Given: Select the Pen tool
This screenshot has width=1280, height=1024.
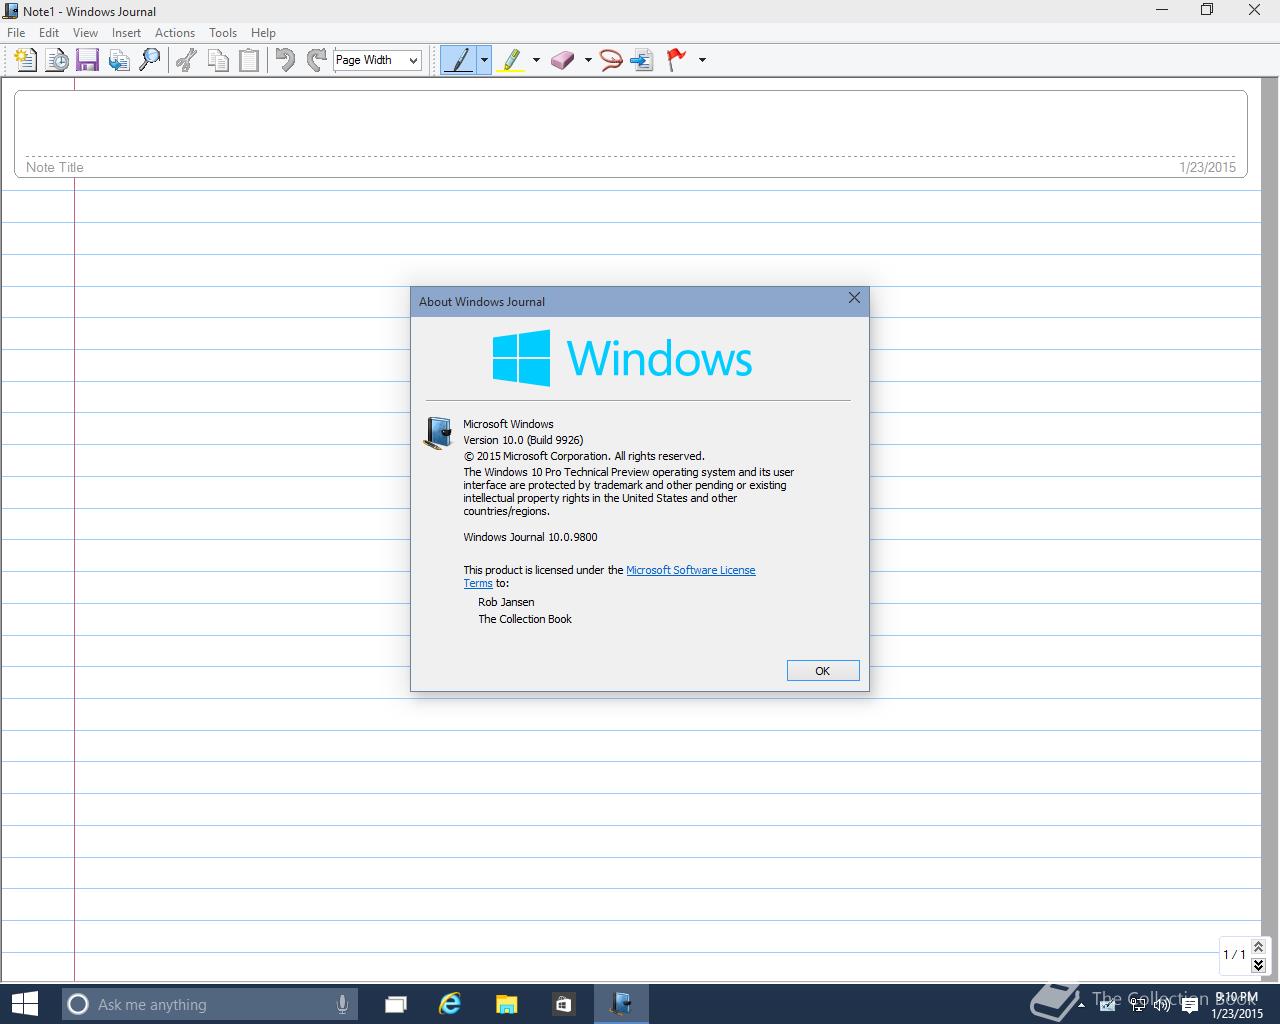Looking at the screenshot, I should [459, 60].
